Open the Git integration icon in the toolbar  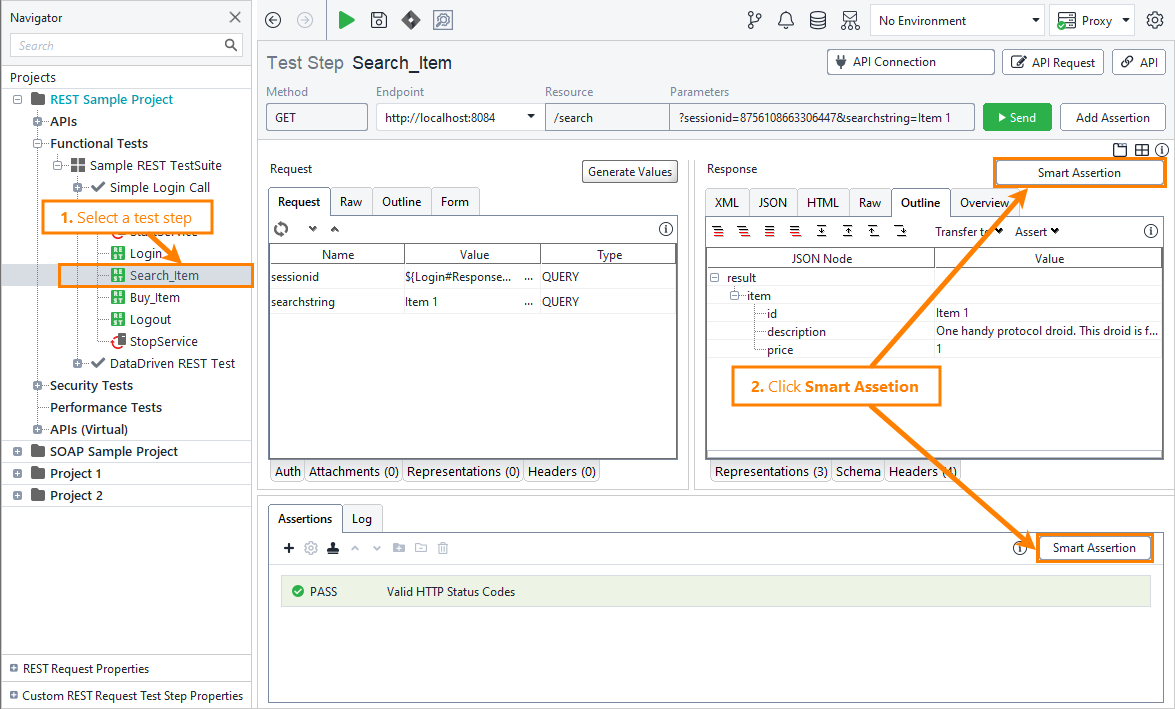754,20
